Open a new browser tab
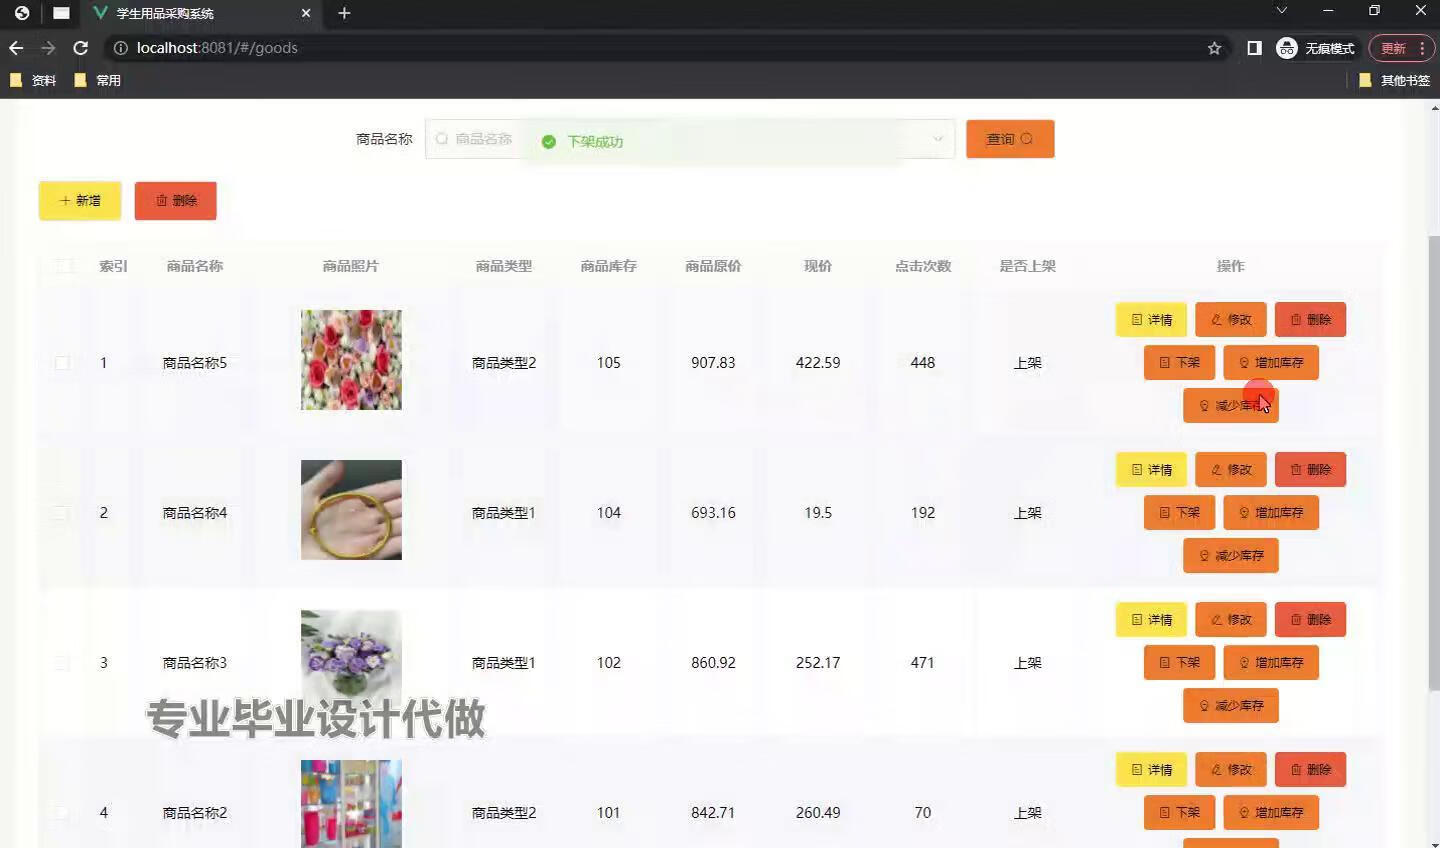This screenshot has width=1440, height=848. (x=344, y=13)
